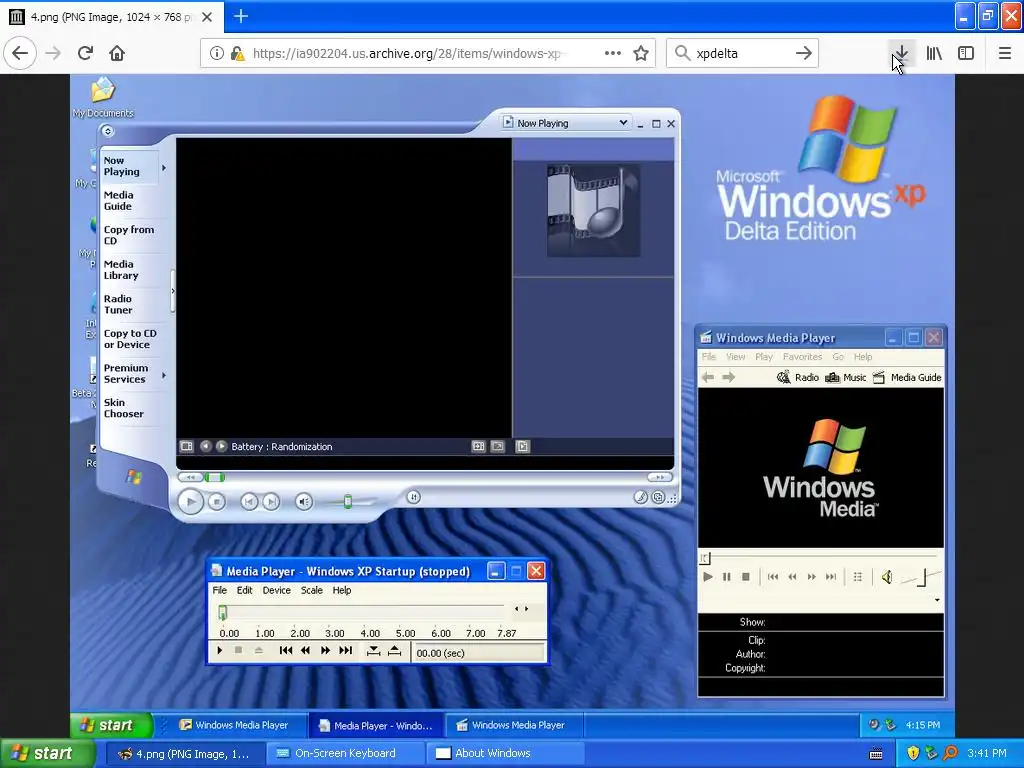Click Rewind in Media Player Startup window
This screenshot has width=1024, height=768.
point(305,650)
